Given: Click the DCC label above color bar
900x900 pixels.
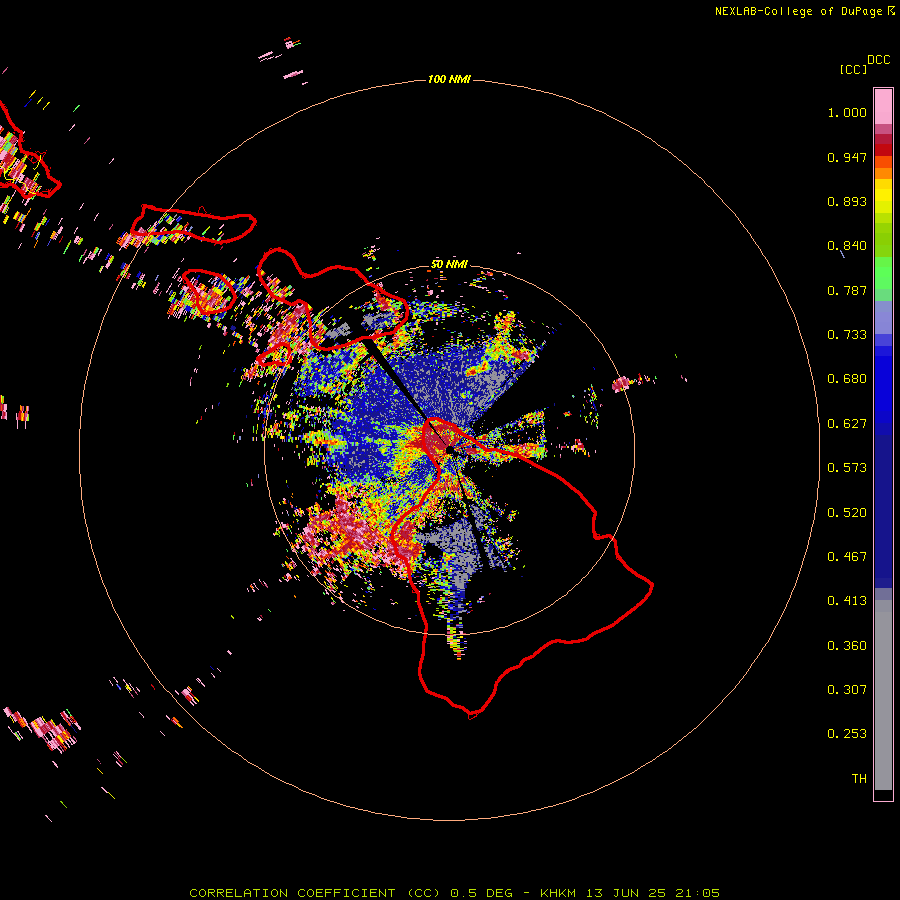Looking at the screenshot, I should coord(878,60).
